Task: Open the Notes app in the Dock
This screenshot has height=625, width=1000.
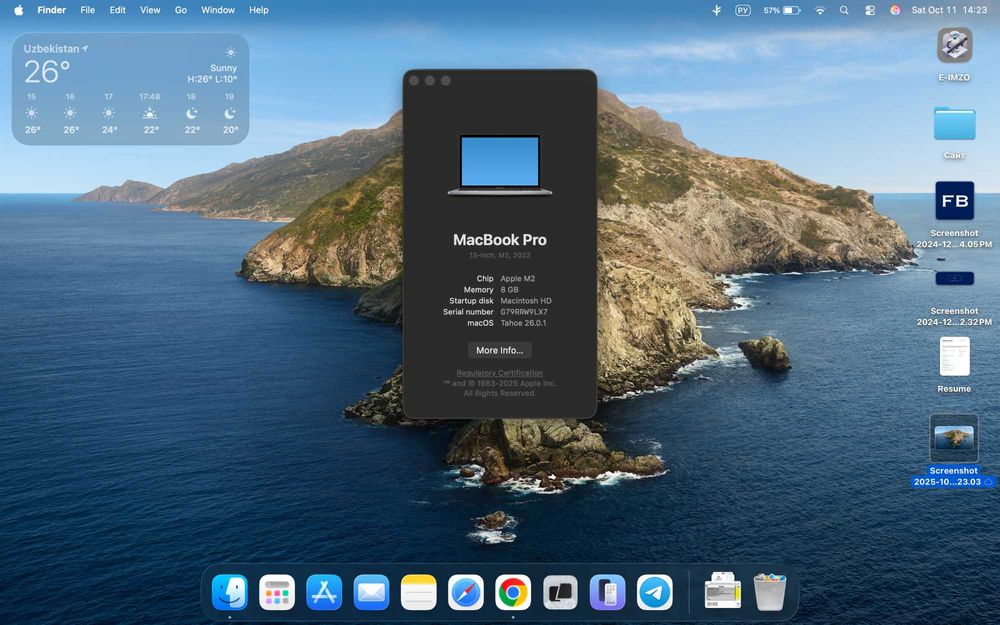Action: [x=418, y=592]
